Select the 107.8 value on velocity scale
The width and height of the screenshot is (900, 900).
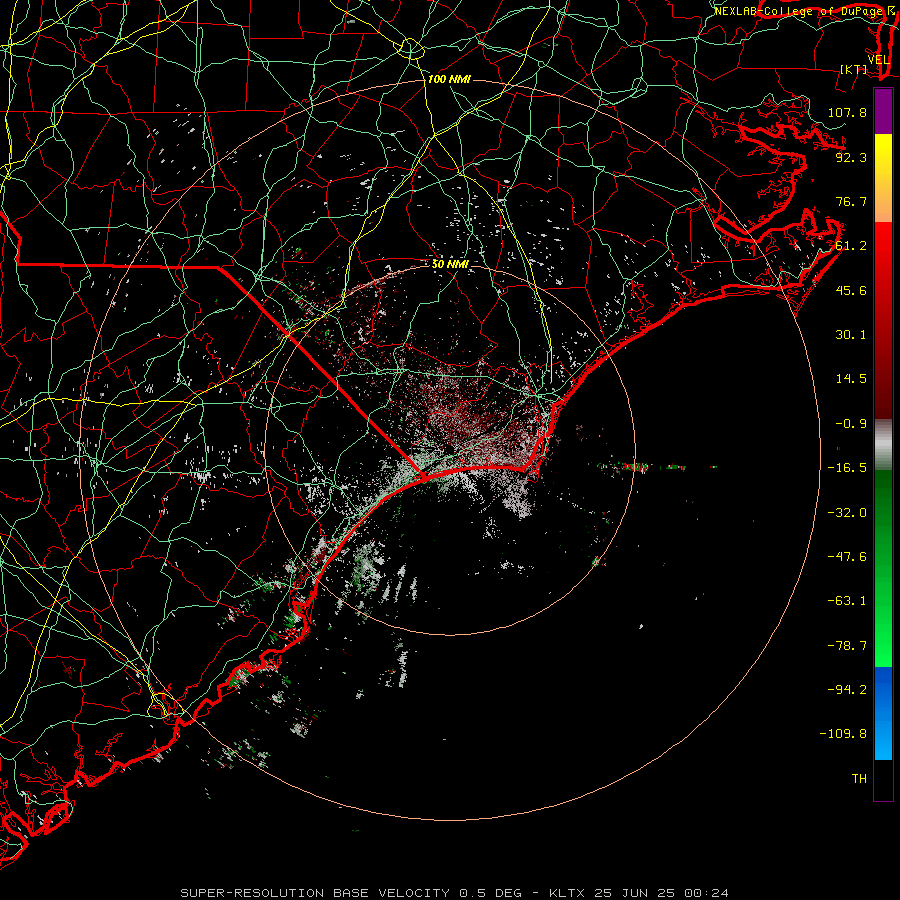(847, 112)
